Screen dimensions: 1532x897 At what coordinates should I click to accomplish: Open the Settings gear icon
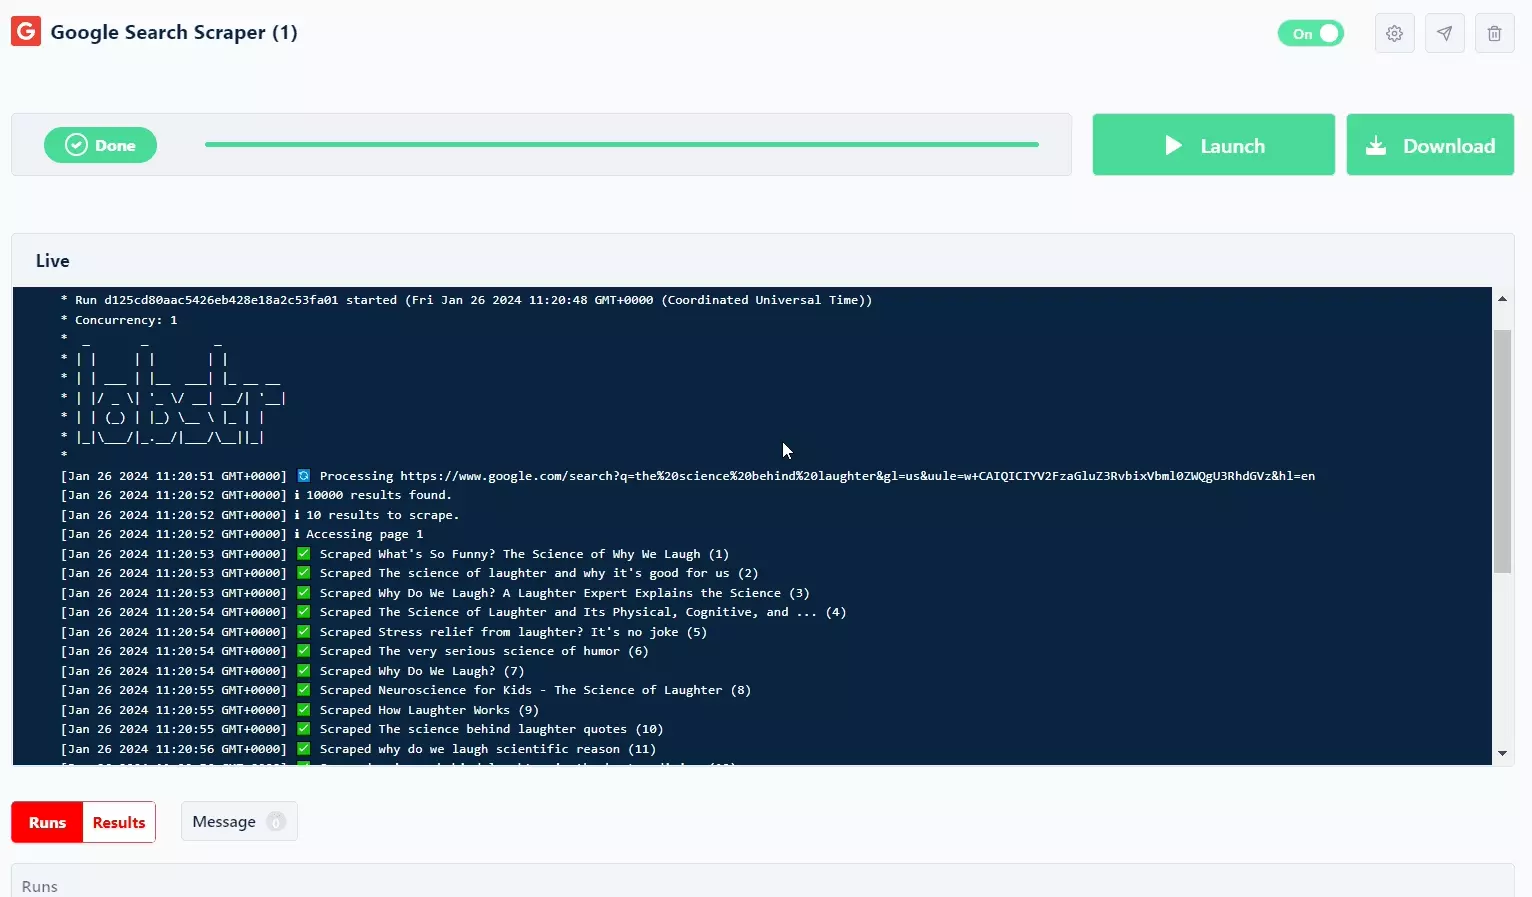pos(1394,33)
